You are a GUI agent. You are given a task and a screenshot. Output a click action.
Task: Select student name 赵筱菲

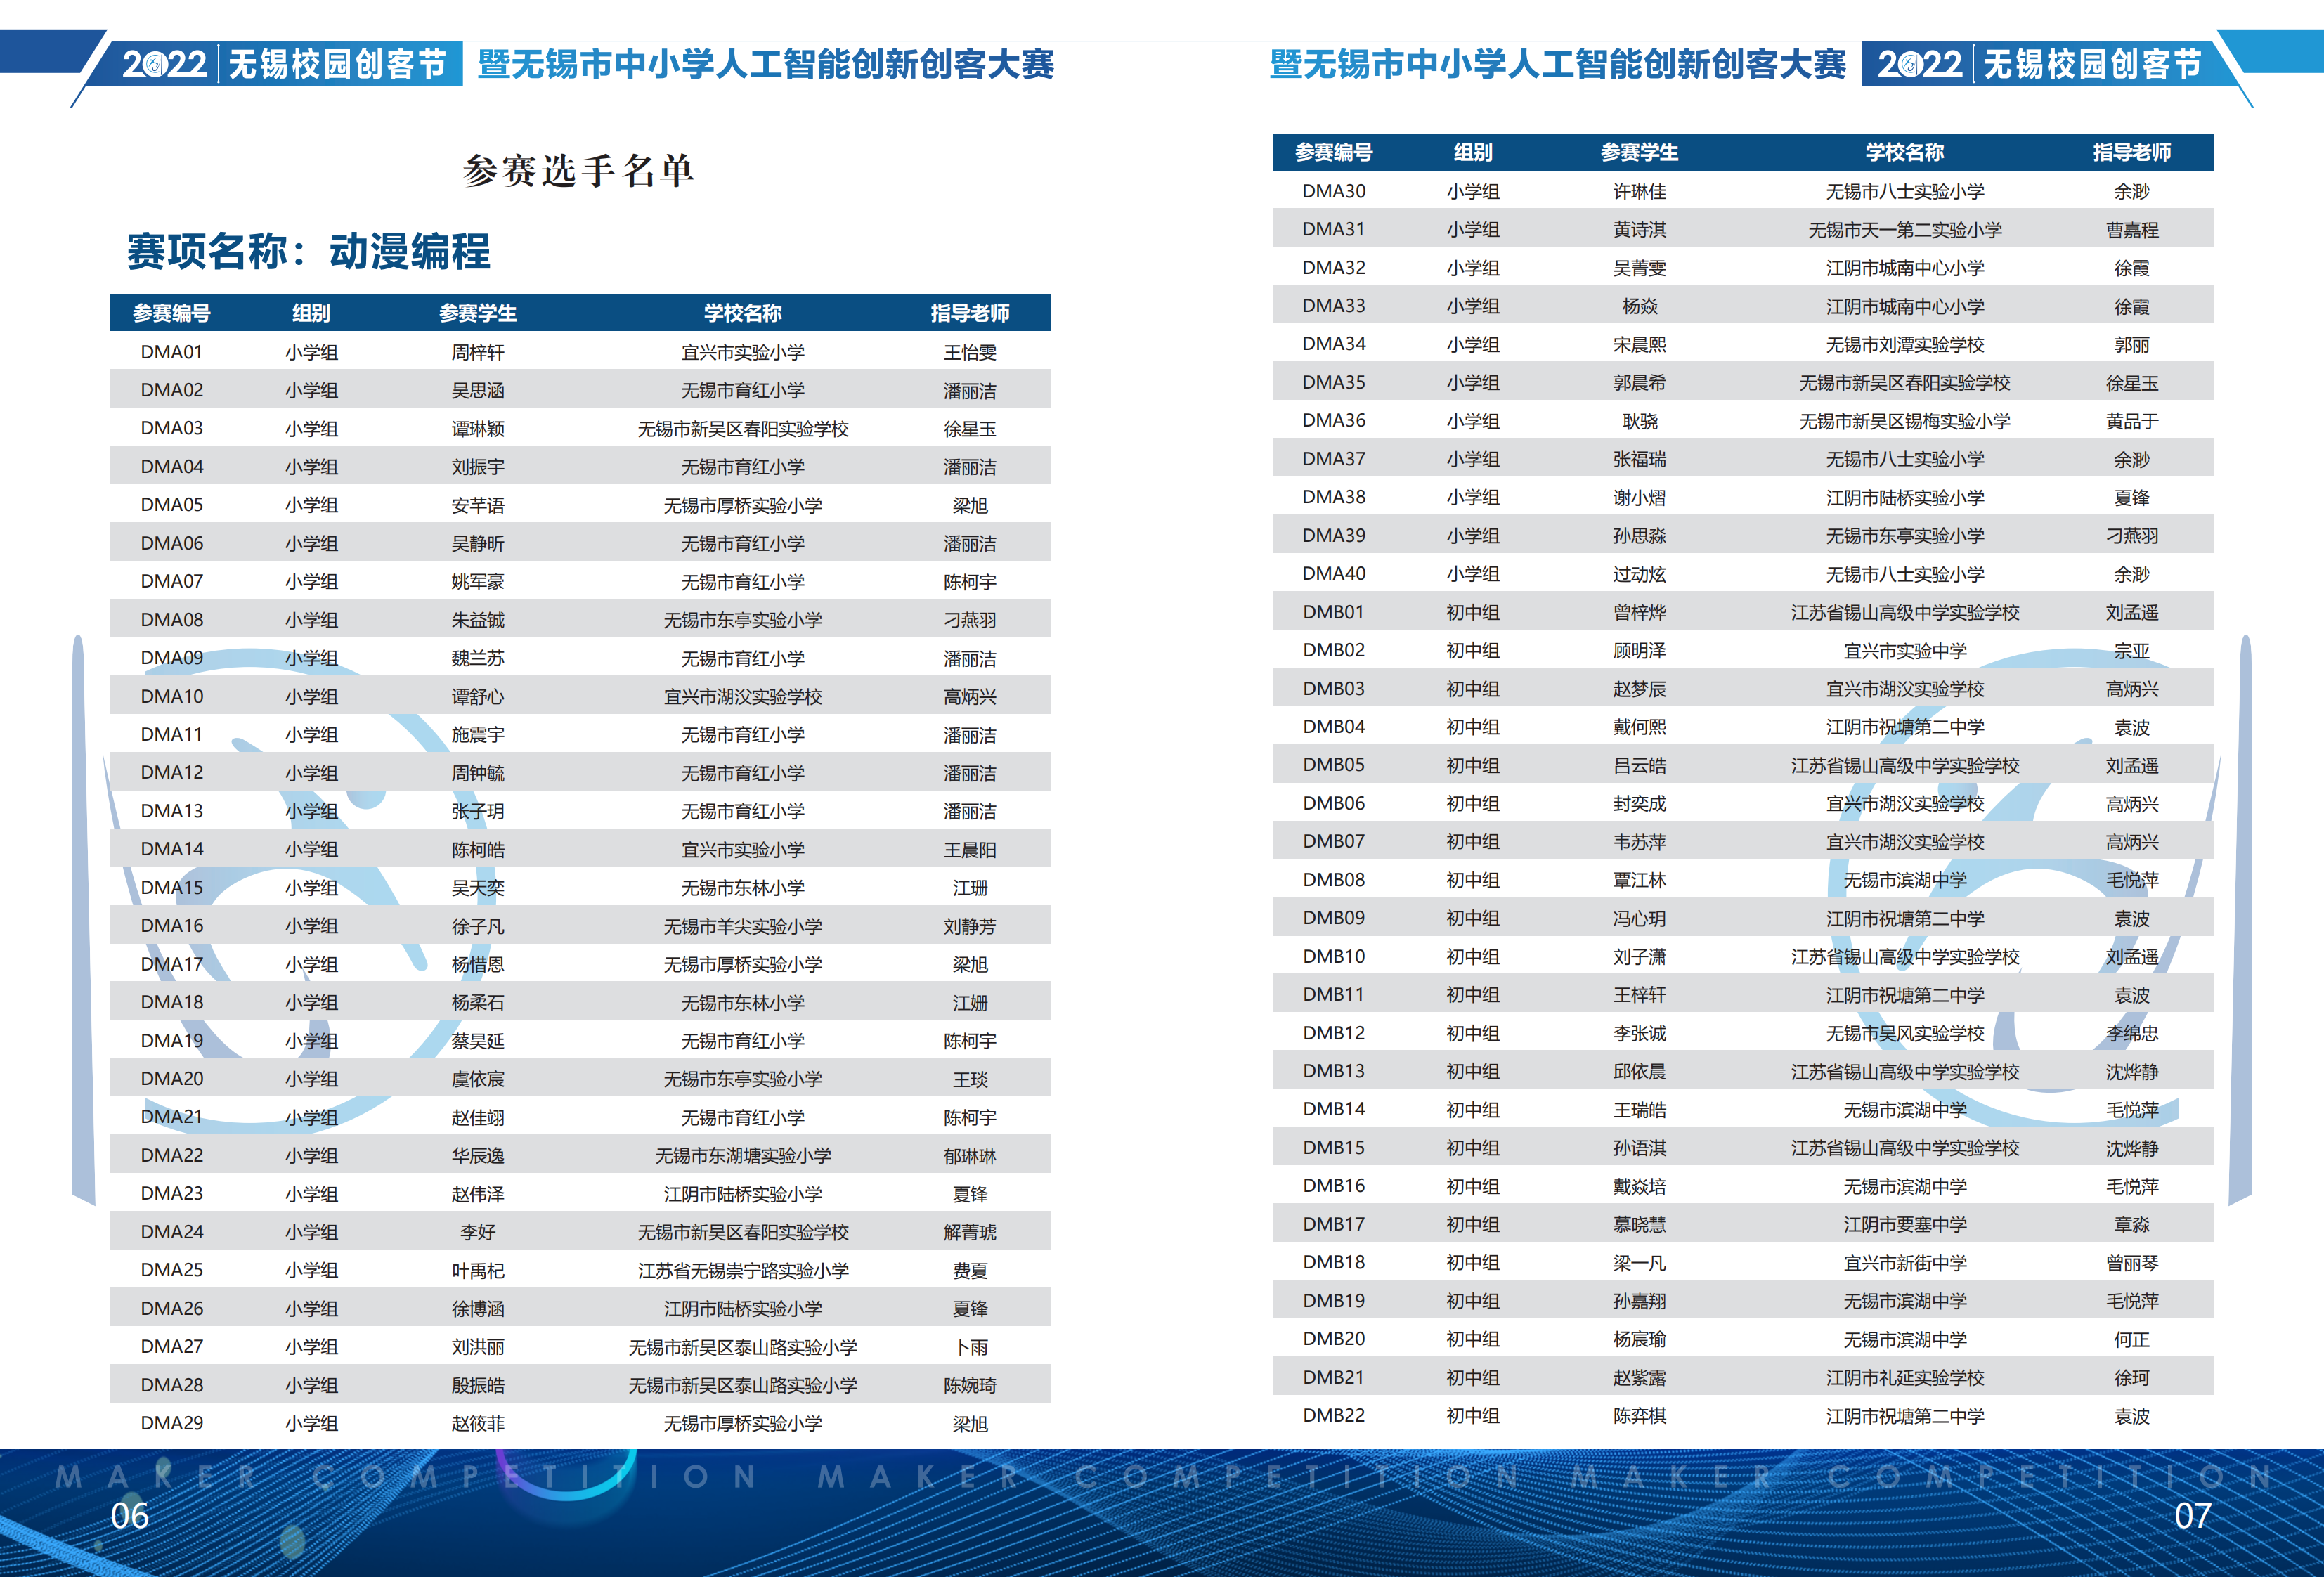point(478,1423)
